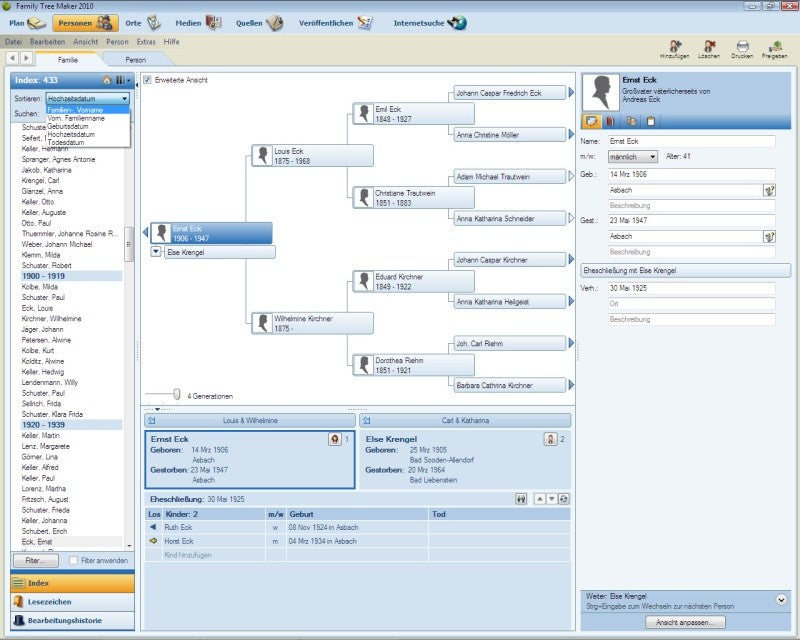
Task: Expand the Weiter: Else Krengel chevron
Action: 781,600
